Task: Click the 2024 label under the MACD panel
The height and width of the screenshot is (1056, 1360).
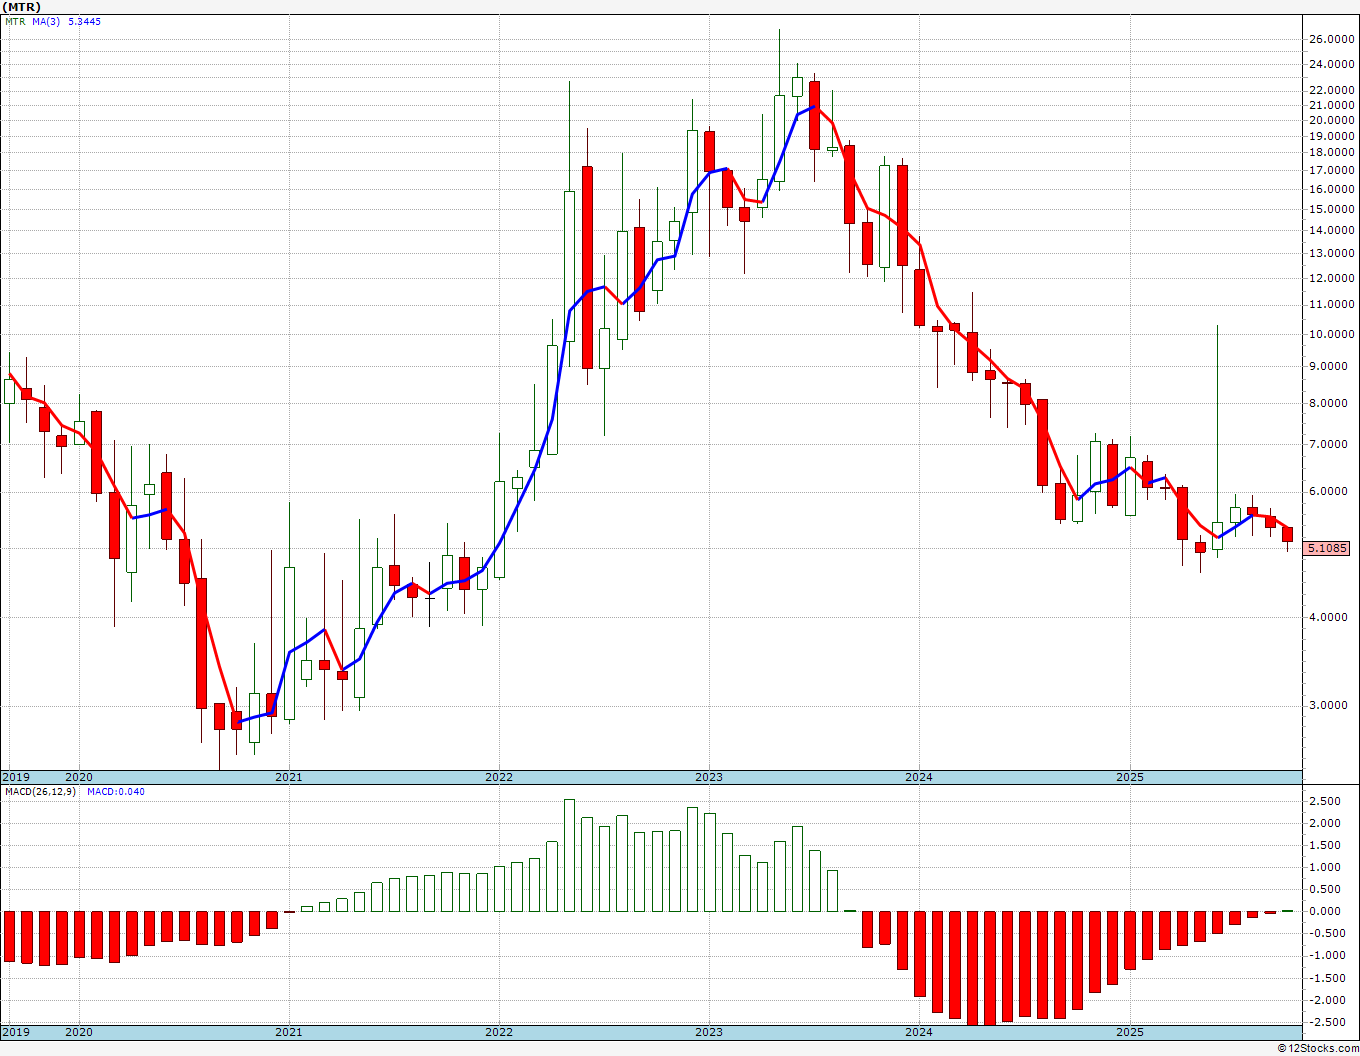Action: tap(919, 1032)
